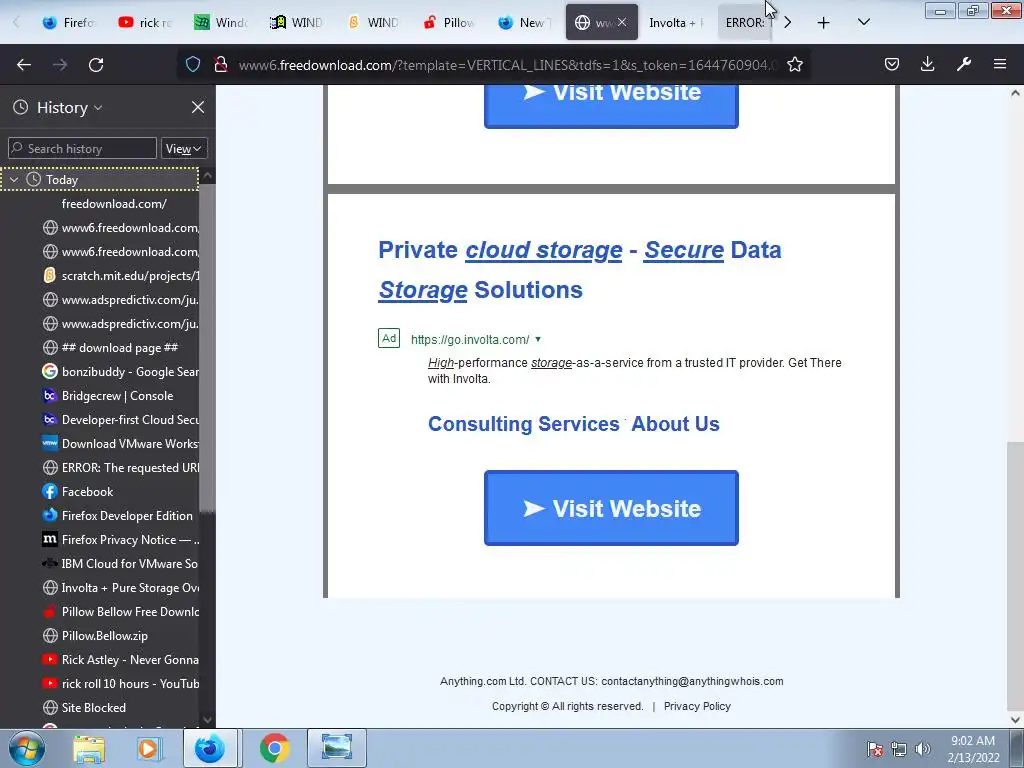Open Pillow Bellow Free Download history entry

click(120, 612)
